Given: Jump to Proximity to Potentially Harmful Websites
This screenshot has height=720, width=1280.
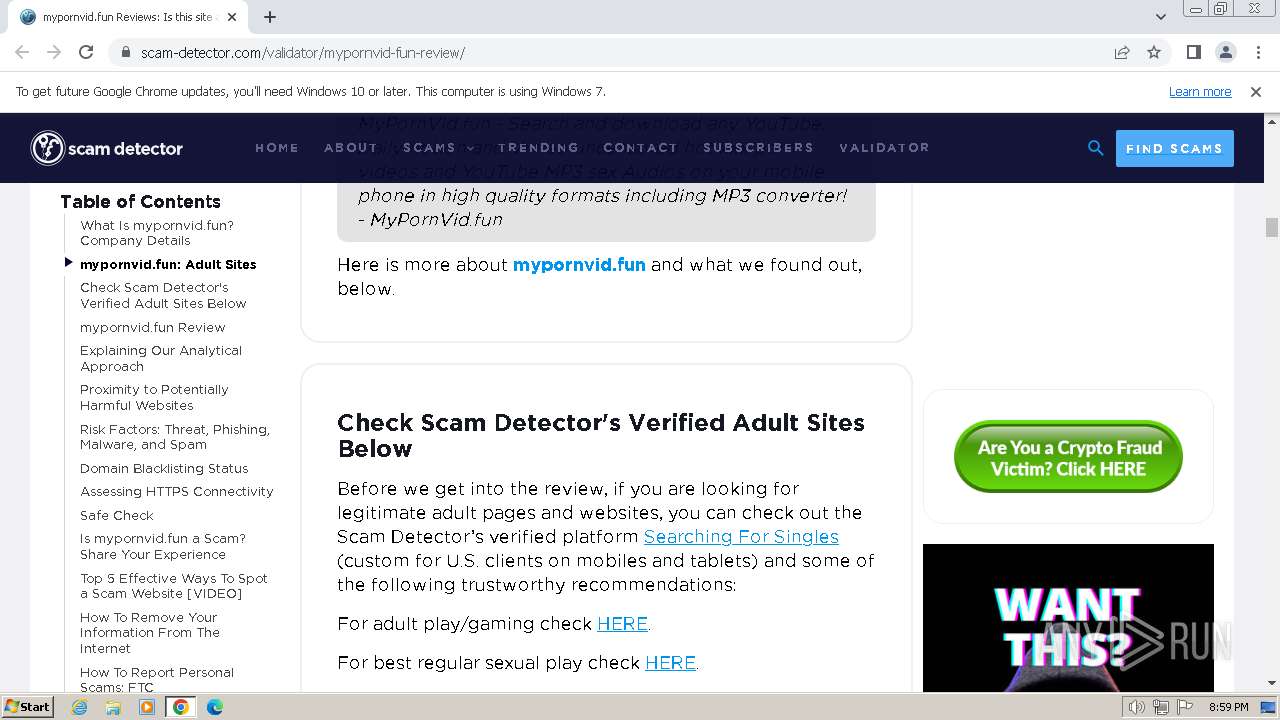Looking at the screenshot, I should 154,397.
